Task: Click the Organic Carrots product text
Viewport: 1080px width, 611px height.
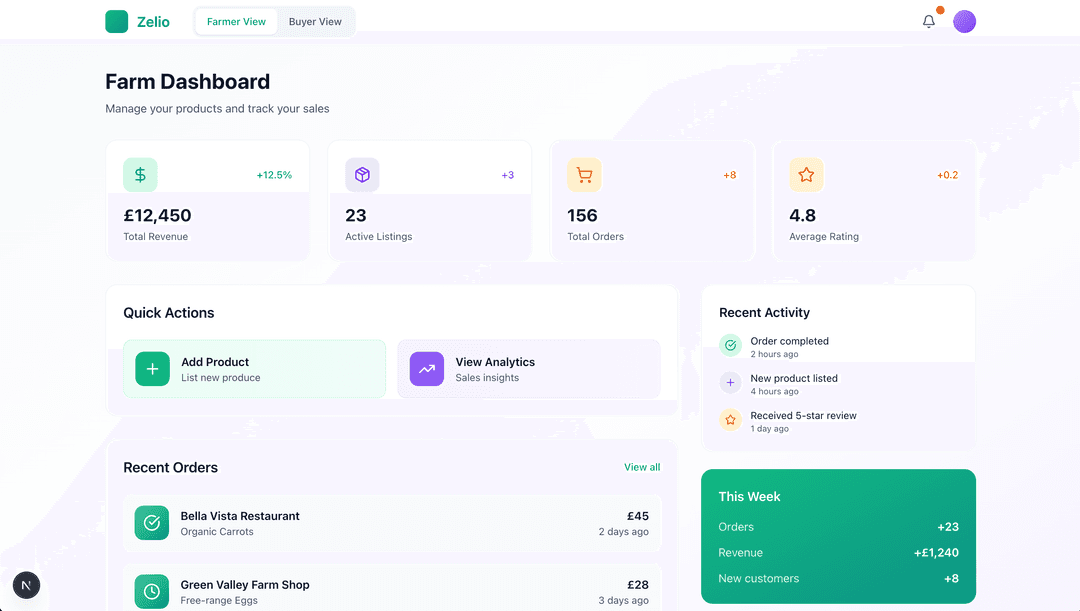Action: tap(217, 532)
